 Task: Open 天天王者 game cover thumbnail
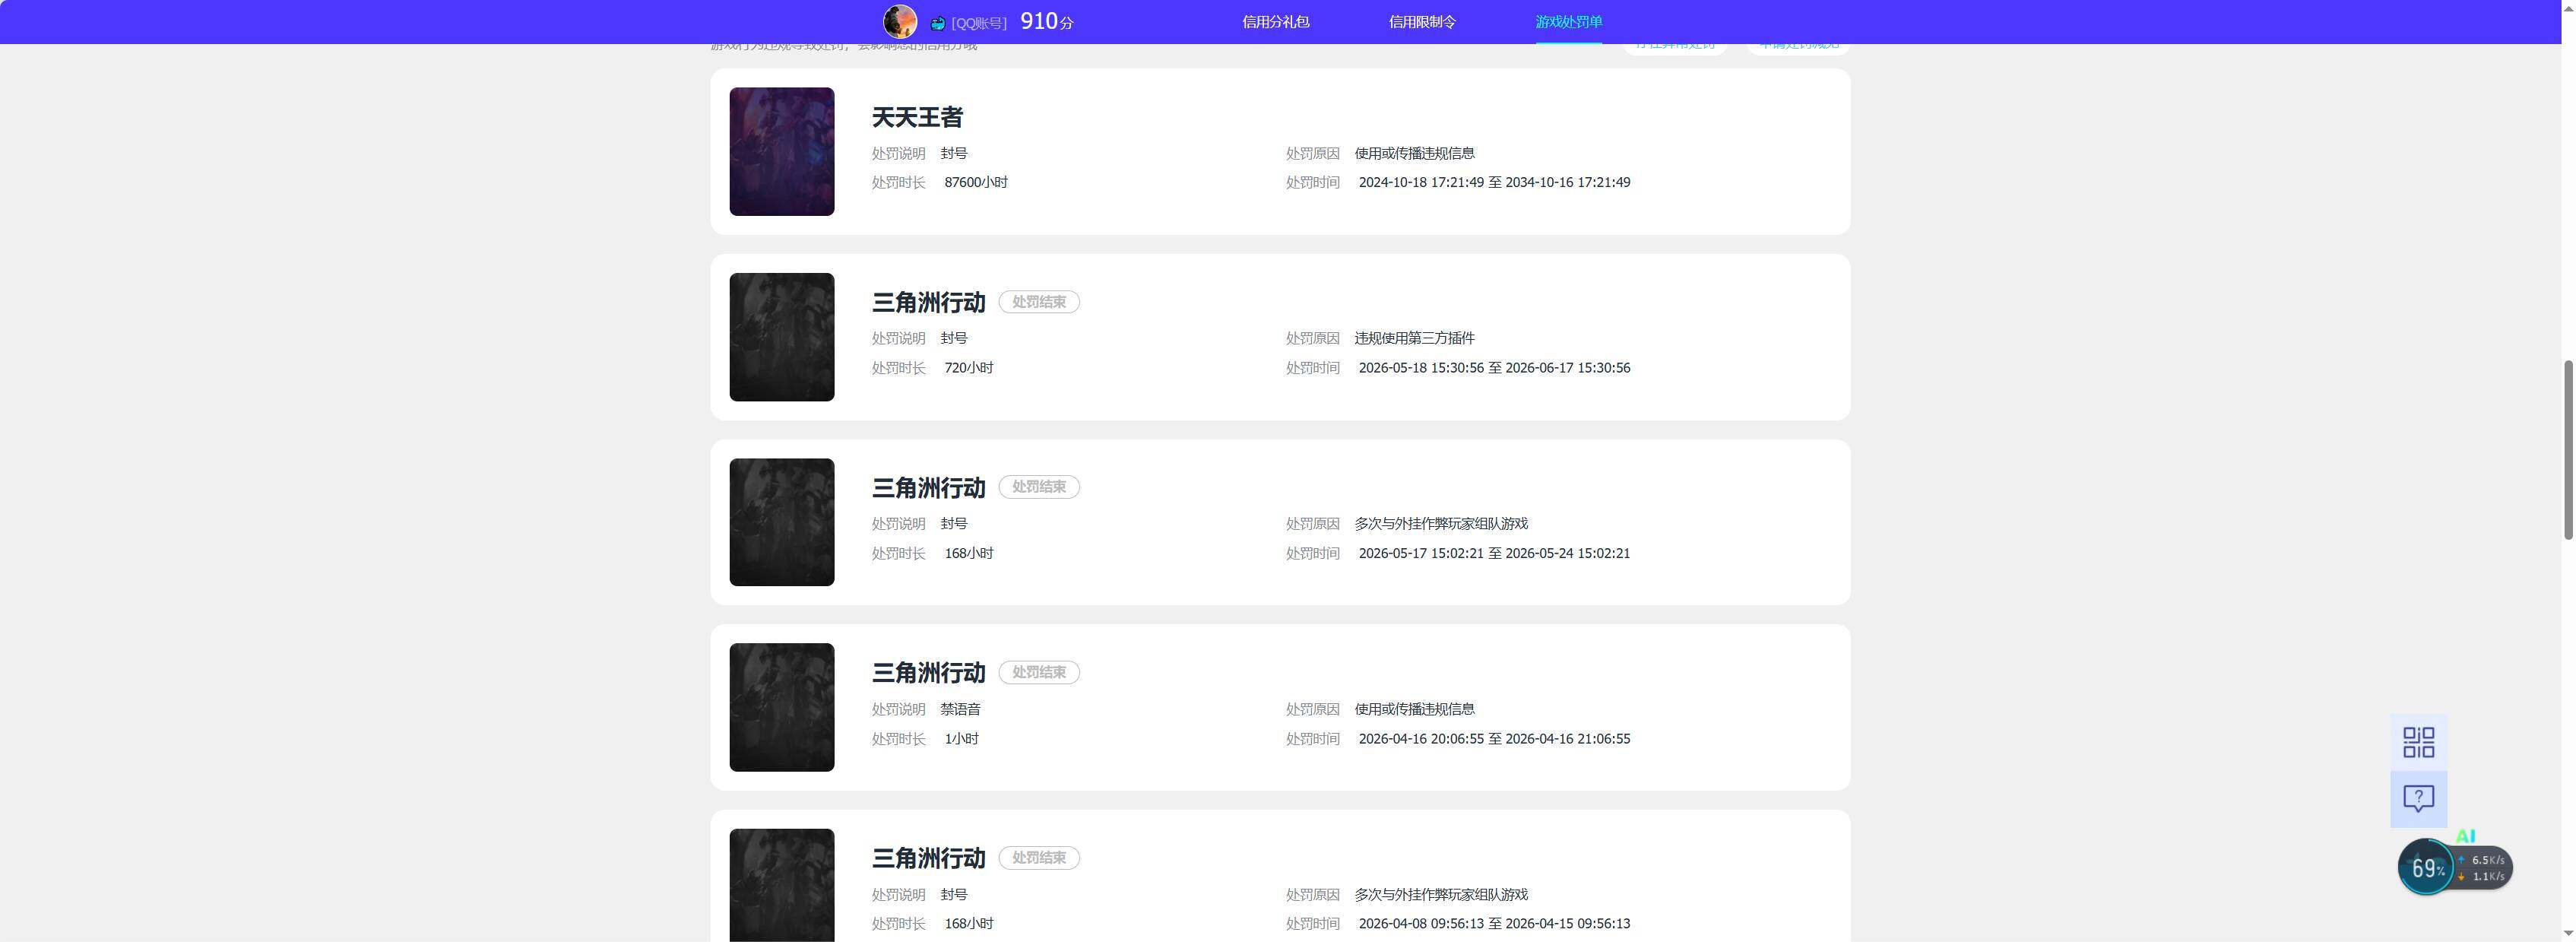tap(781, 151)
